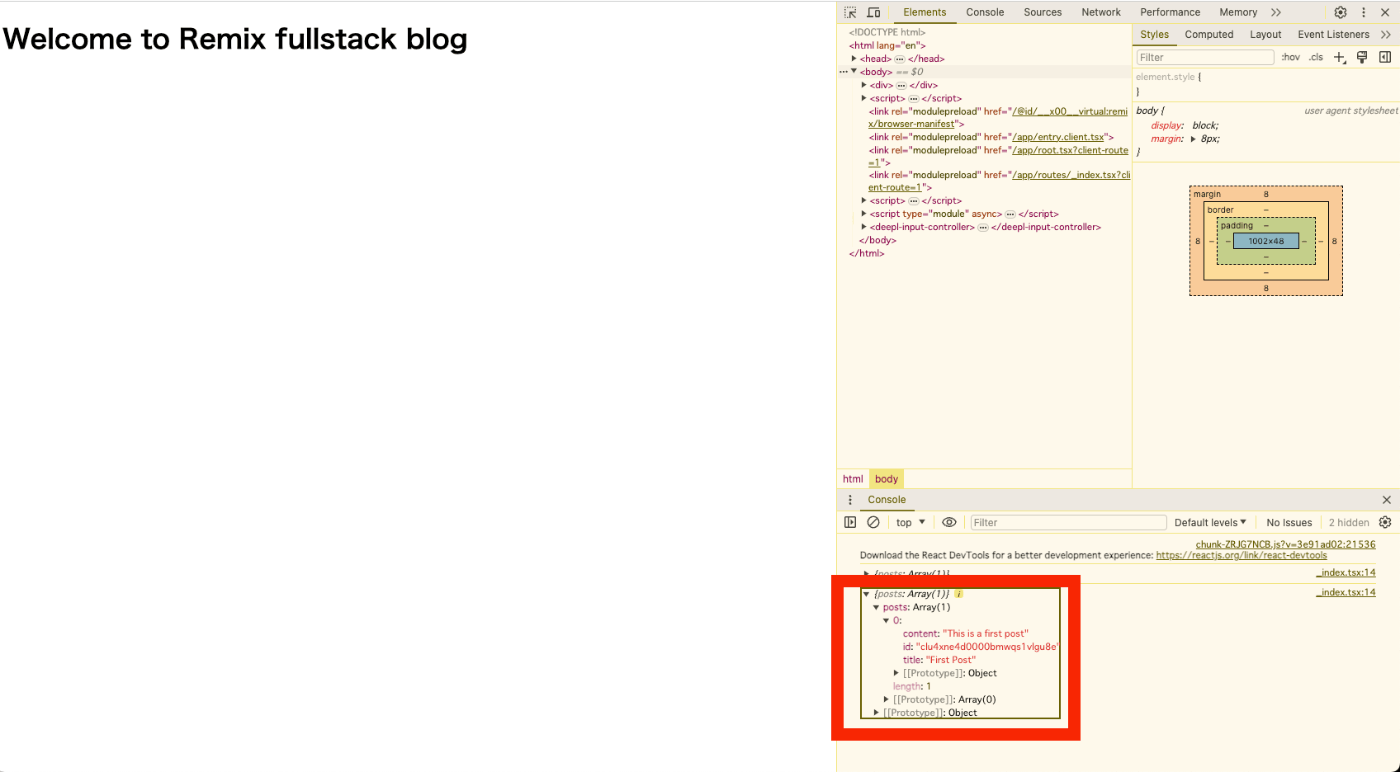Image resolution: width=1400 pixels, height=772 pixels.
Task: Switch to the Console tab in top bar
Action: point(985,13)
